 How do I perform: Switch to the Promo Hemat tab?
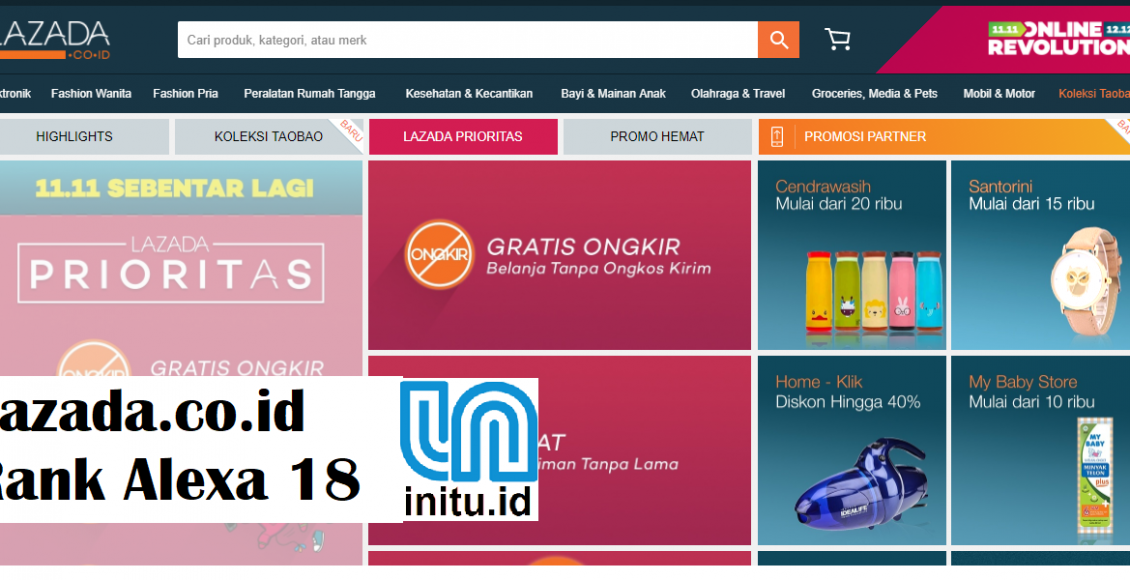point(657,136)
